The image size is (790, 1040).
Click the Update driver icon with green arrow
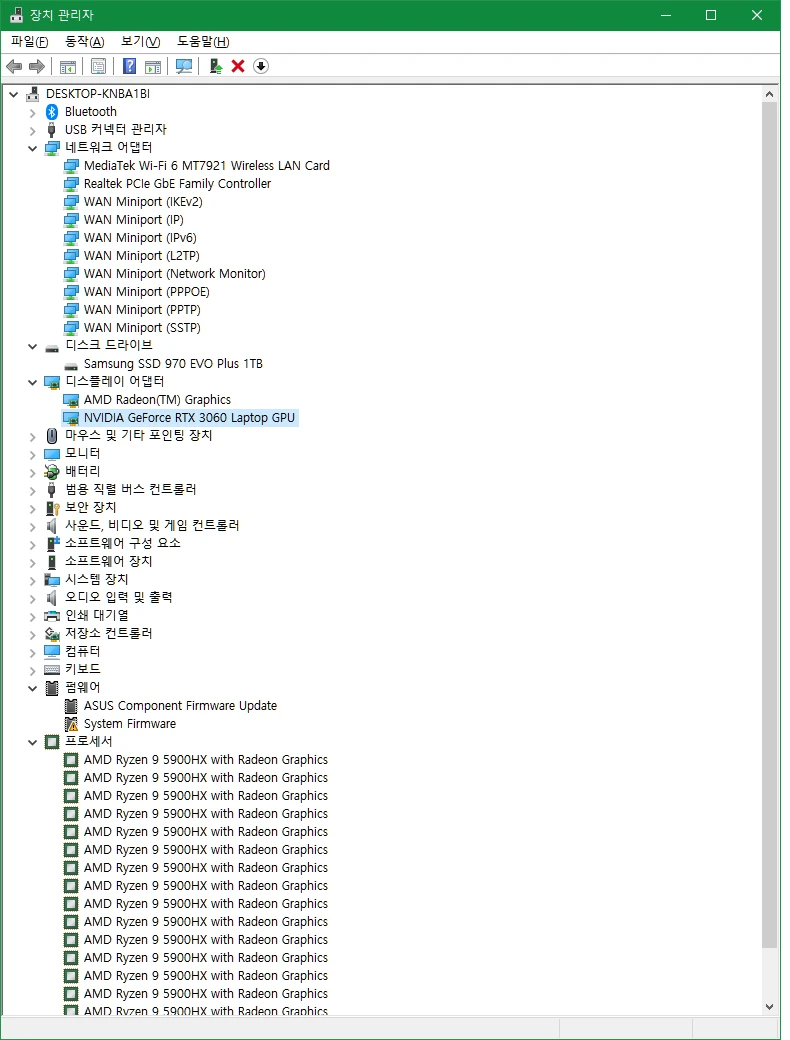point(216,66)
